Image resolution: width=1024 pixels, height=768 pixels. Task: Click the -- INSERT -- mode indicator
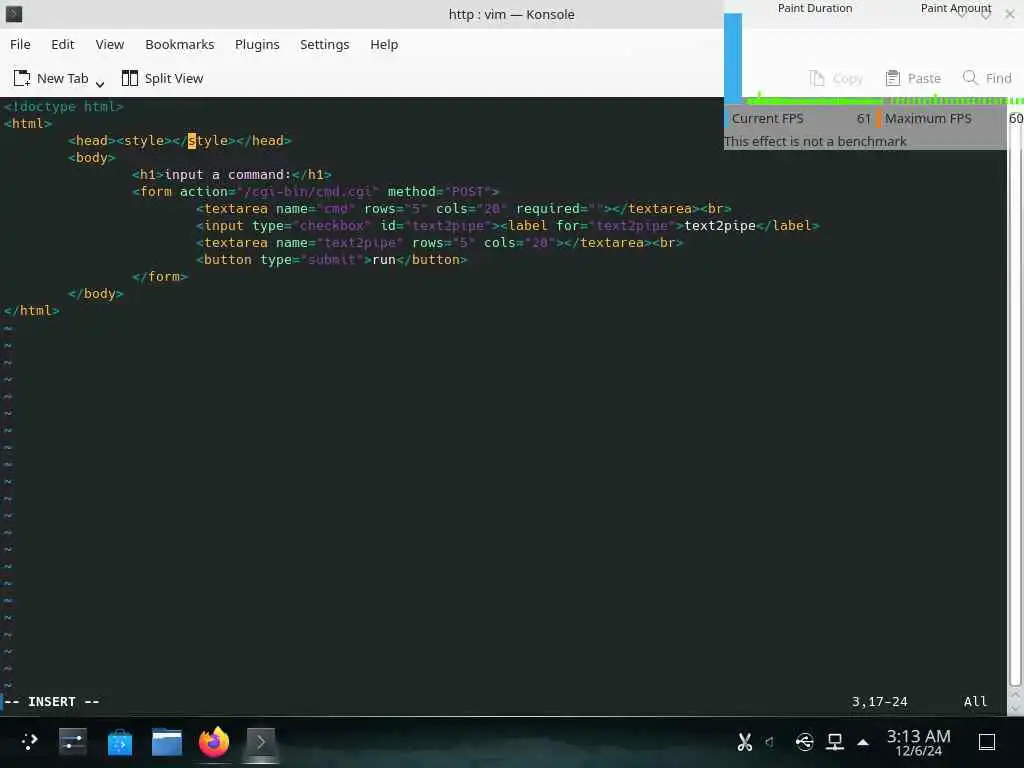[x=52, y=701]
